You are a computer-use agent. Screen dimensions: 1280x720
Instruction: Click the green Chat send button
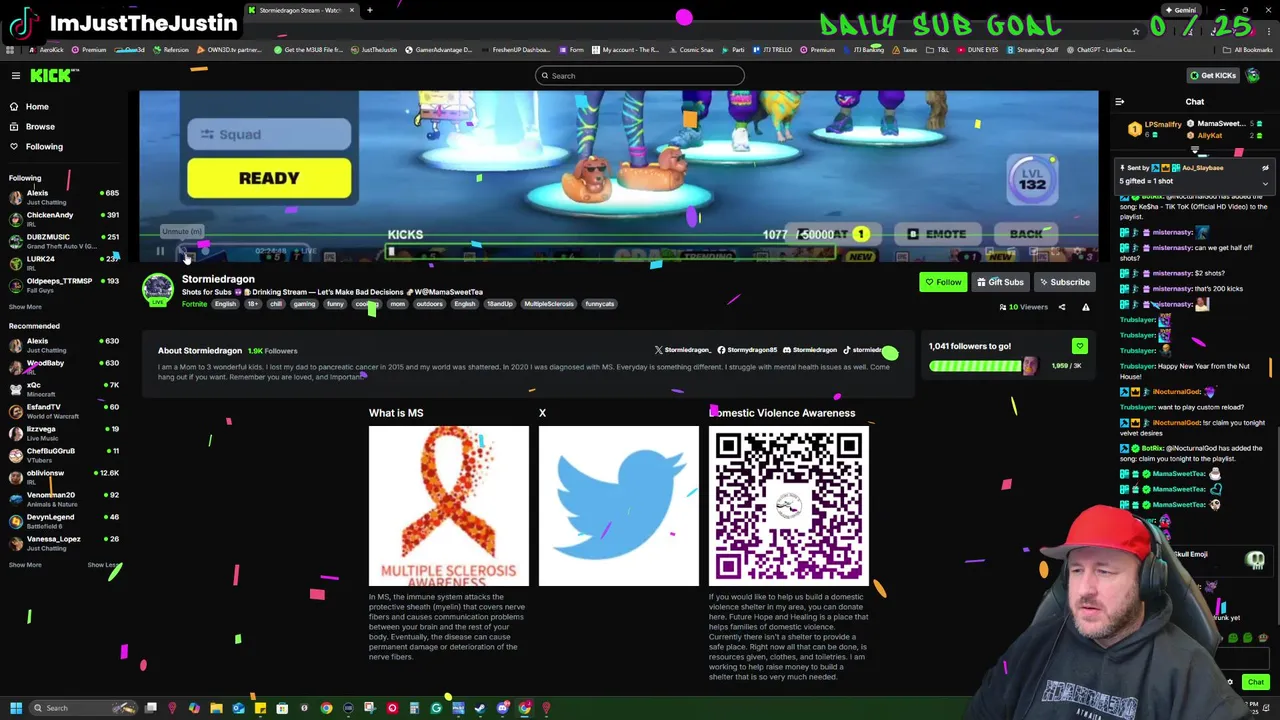coord(1256,682)
